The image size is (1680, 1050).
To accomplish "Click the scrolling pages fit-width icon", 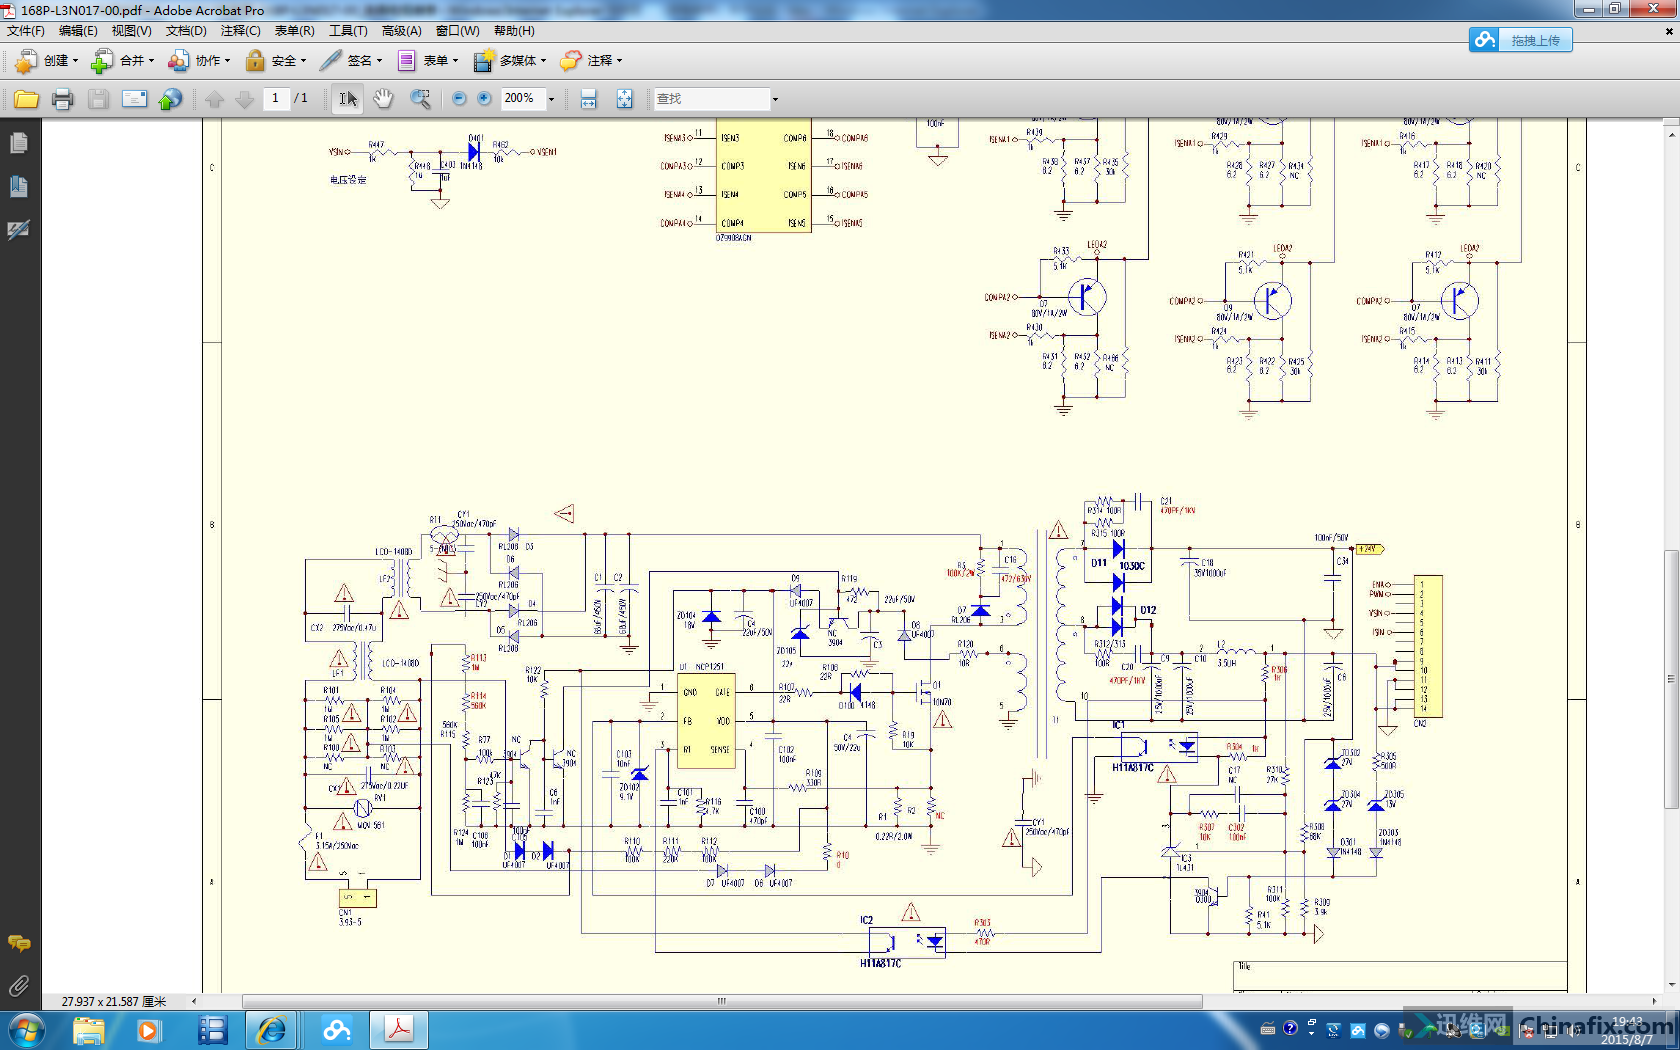I will [x=588, y=99].
